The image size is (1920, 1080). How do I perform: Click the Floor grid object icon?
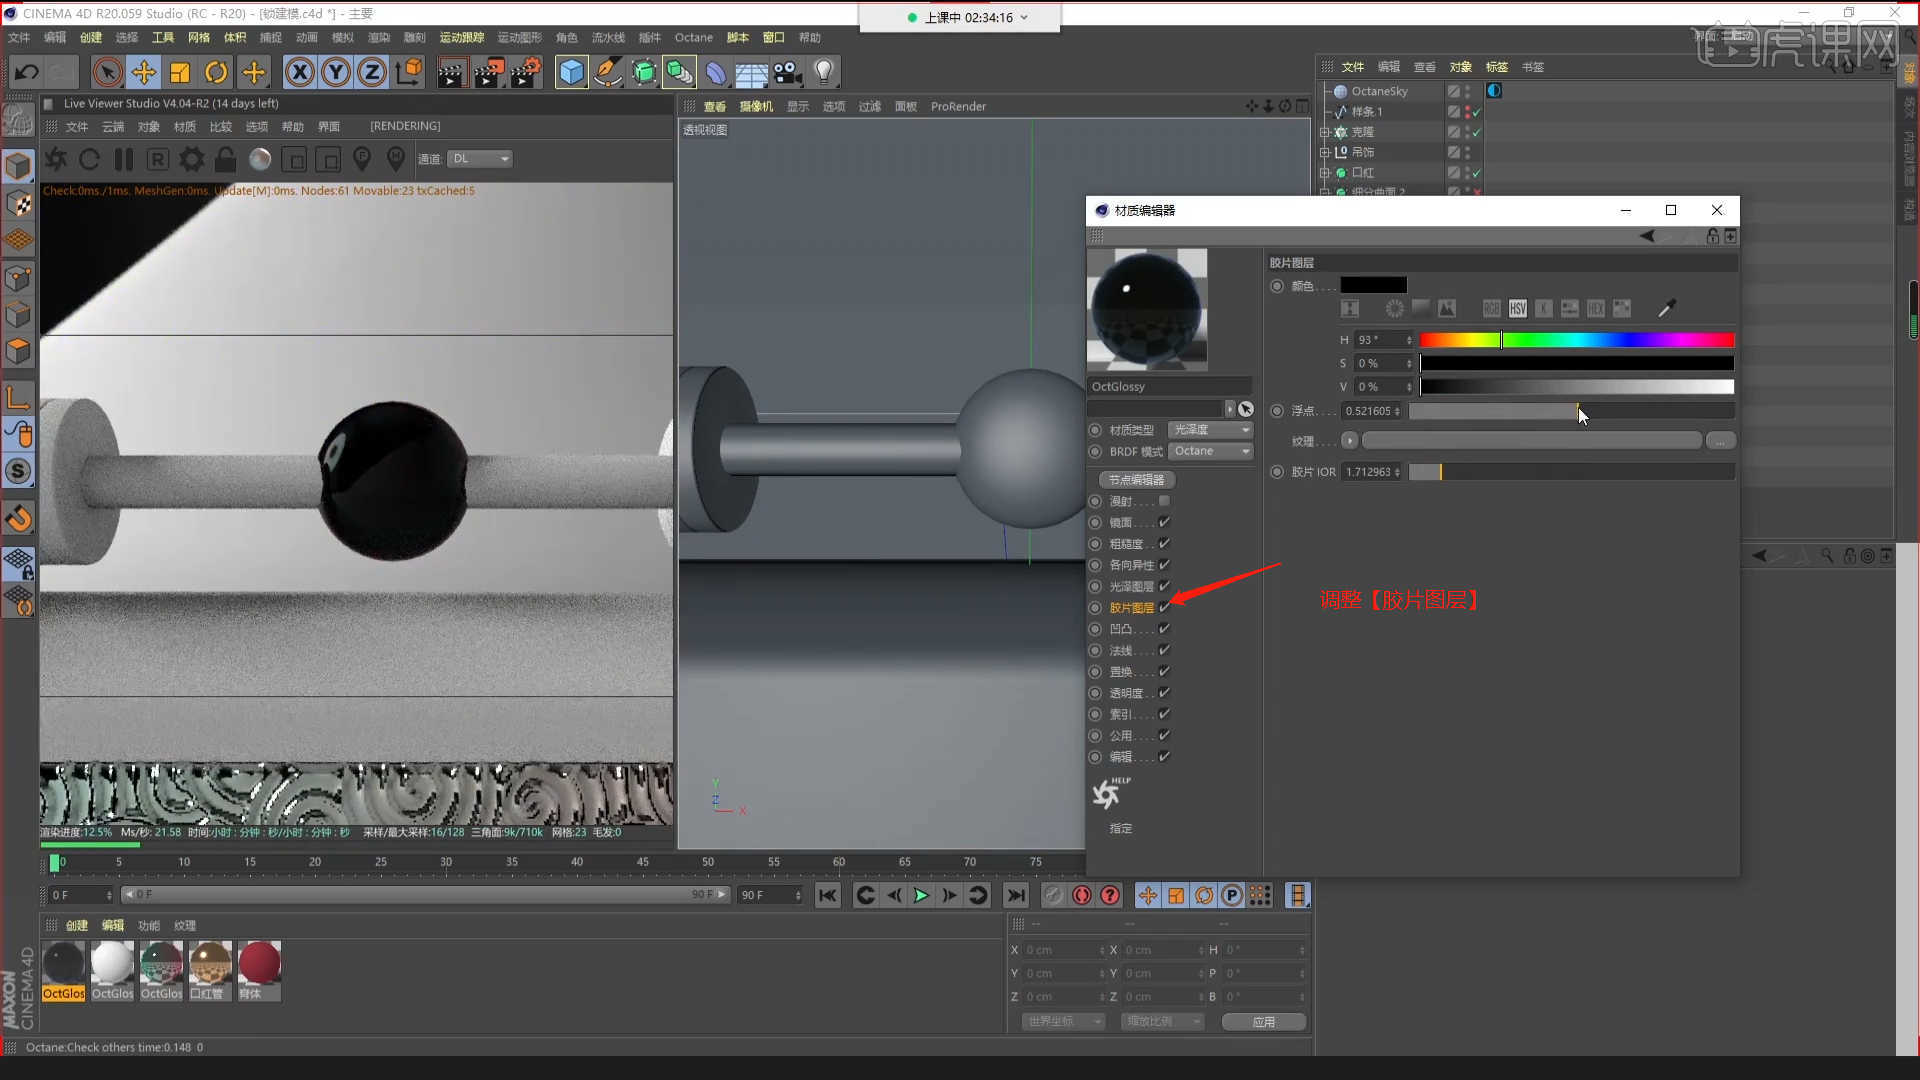(752, 72)
